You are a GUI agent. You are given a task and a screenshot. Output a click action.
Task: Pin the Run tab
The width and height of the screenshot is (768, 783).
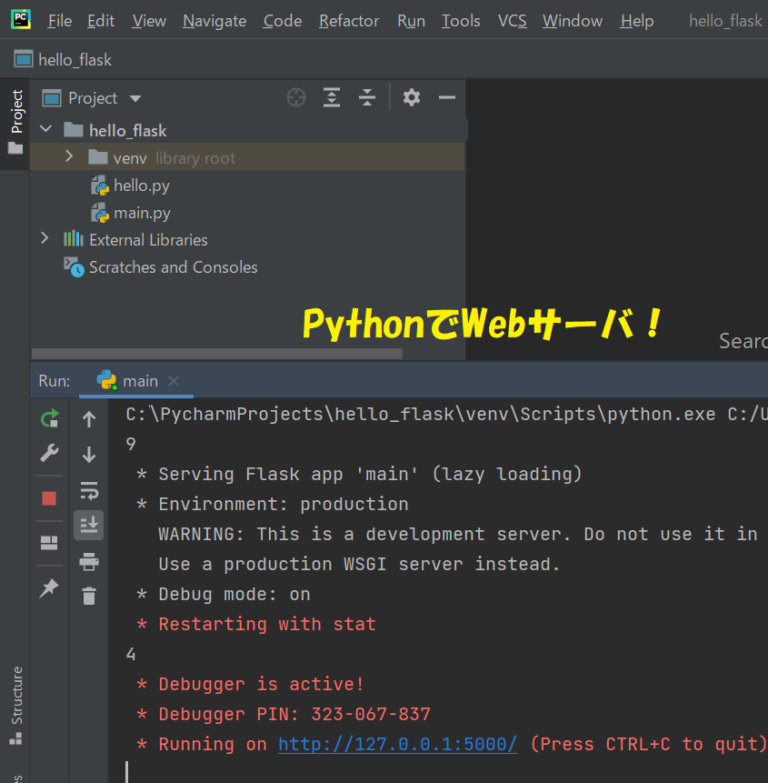click(49, 589)
